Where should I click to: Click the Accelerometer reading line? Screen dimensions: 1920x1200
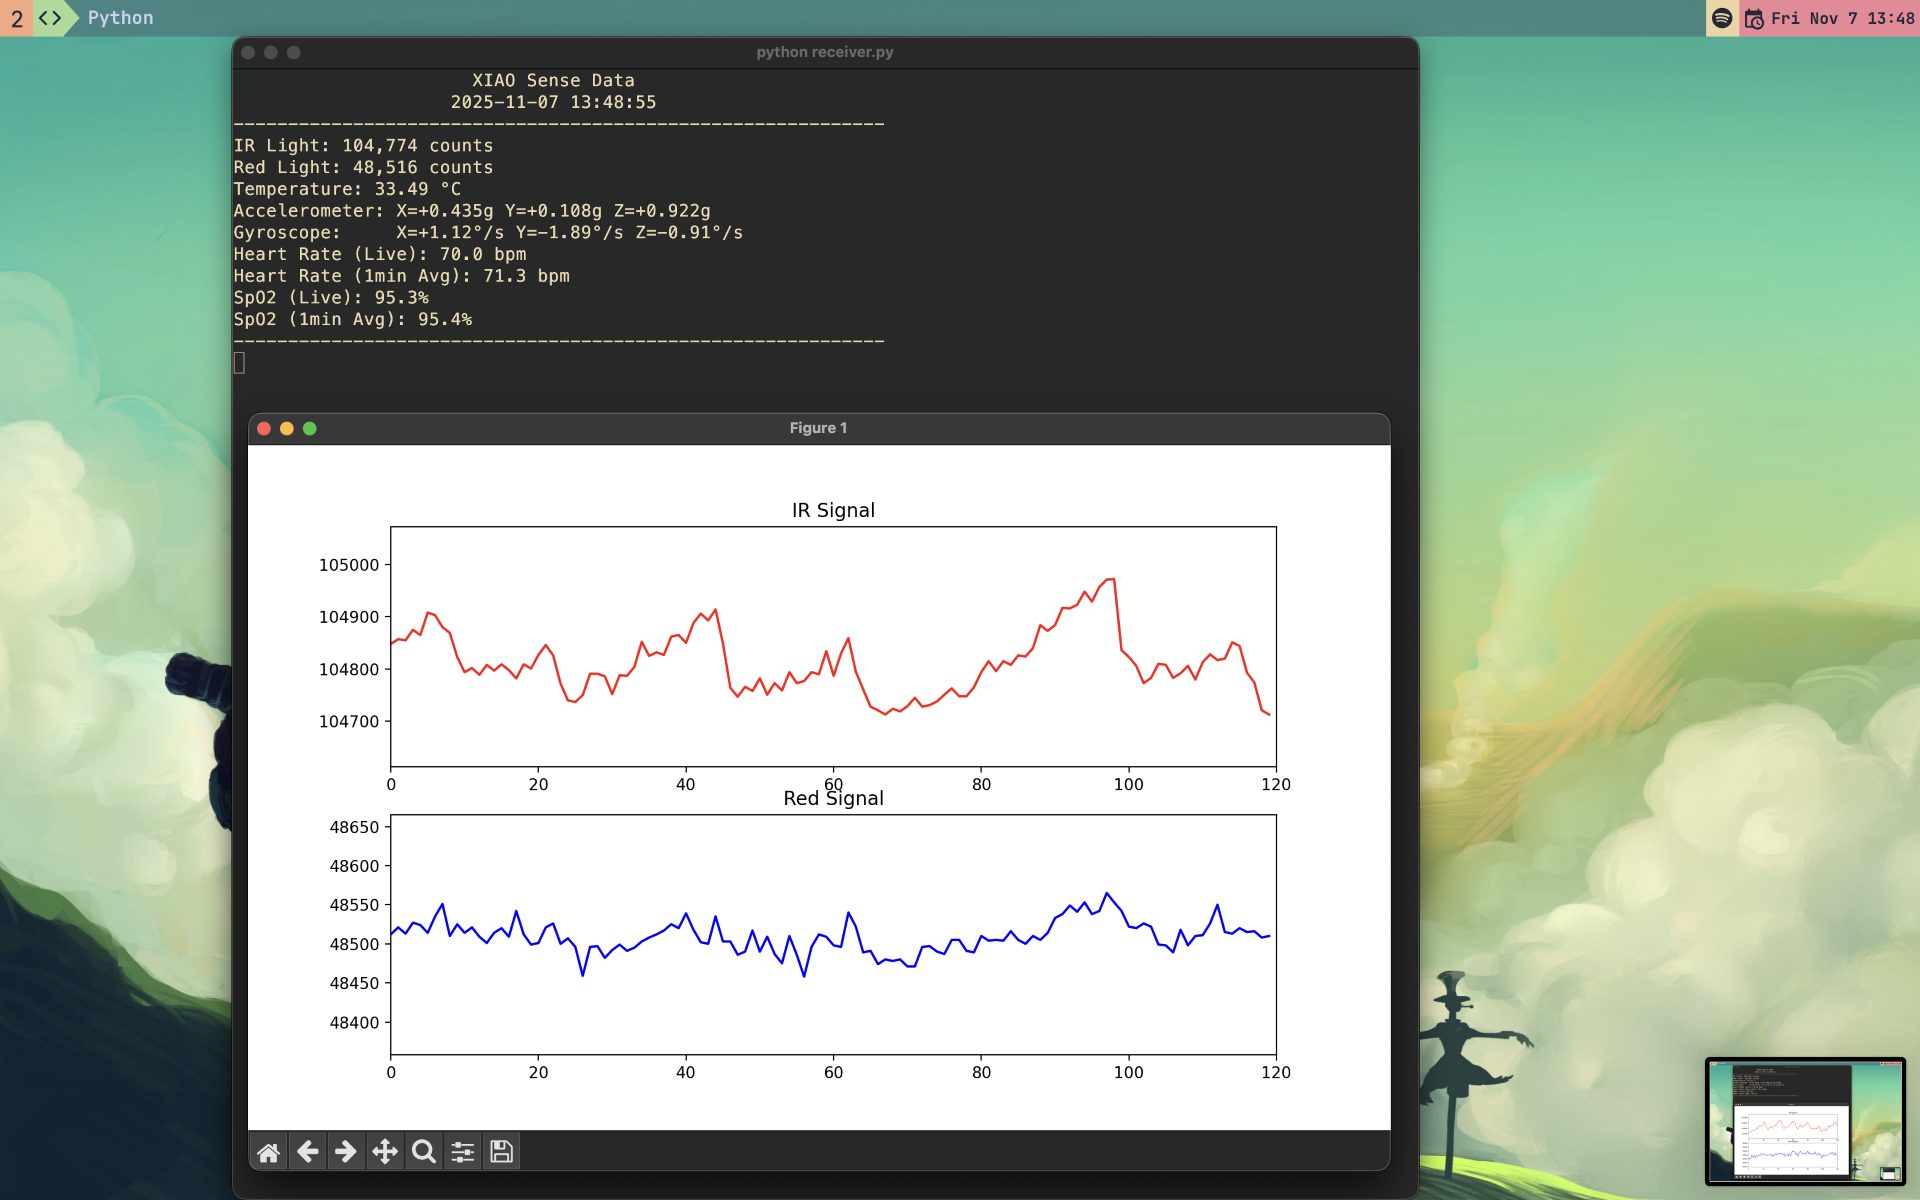(x=472, y=211)
